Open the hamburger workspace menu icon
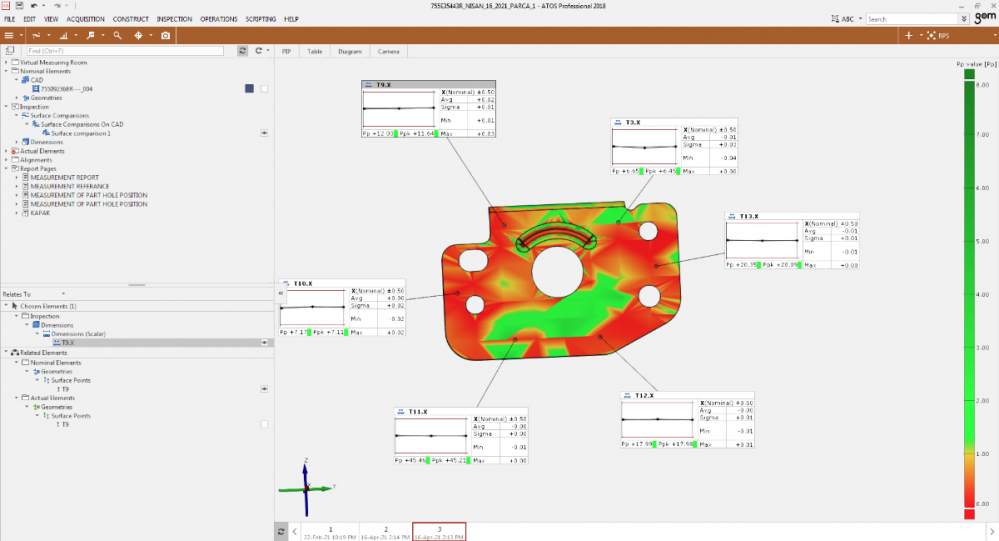999x541 pixels. (8, 35)
